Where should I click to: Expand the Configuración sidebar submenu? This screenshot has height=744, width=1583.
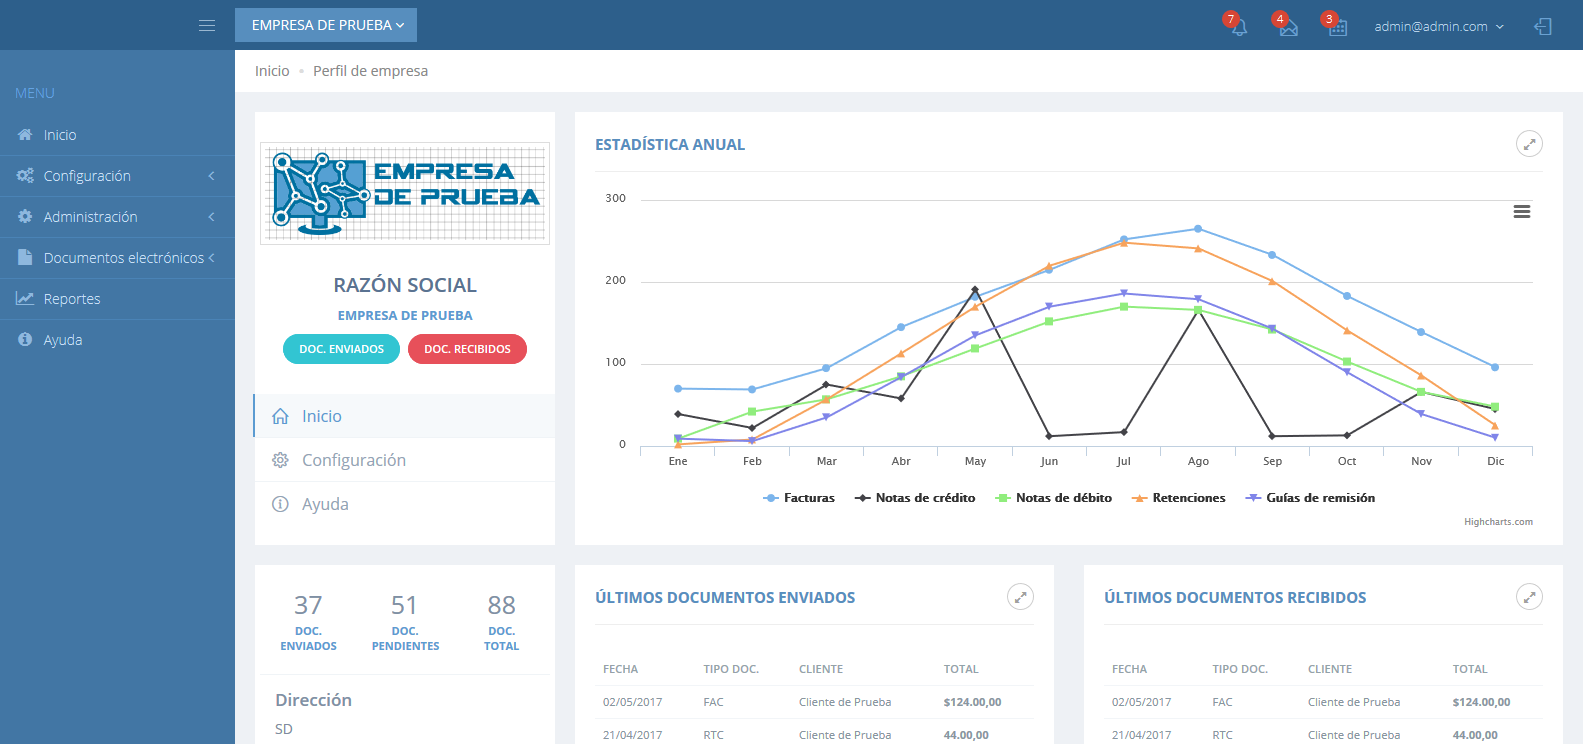click(117, 176)
